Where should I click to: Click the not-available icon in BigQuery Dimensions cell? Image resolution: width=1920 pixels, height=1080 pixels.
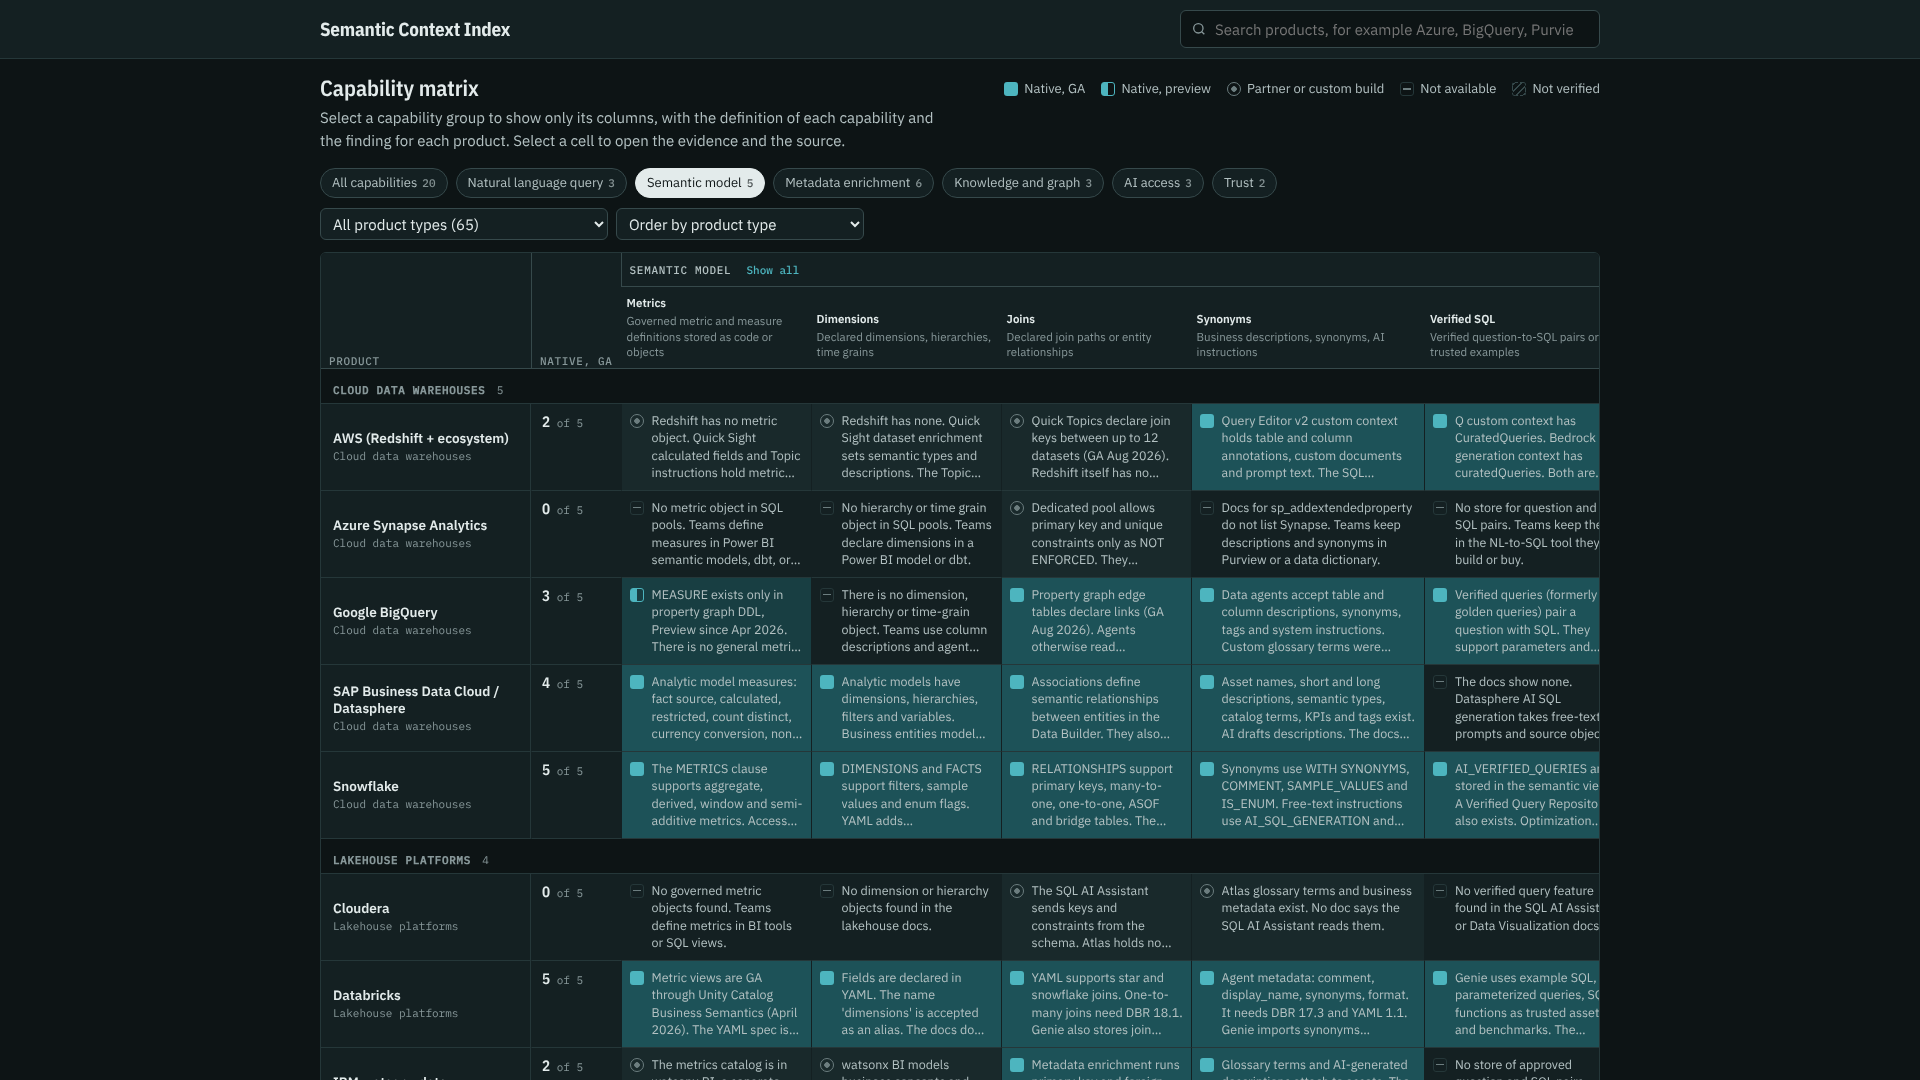(827, 595)
